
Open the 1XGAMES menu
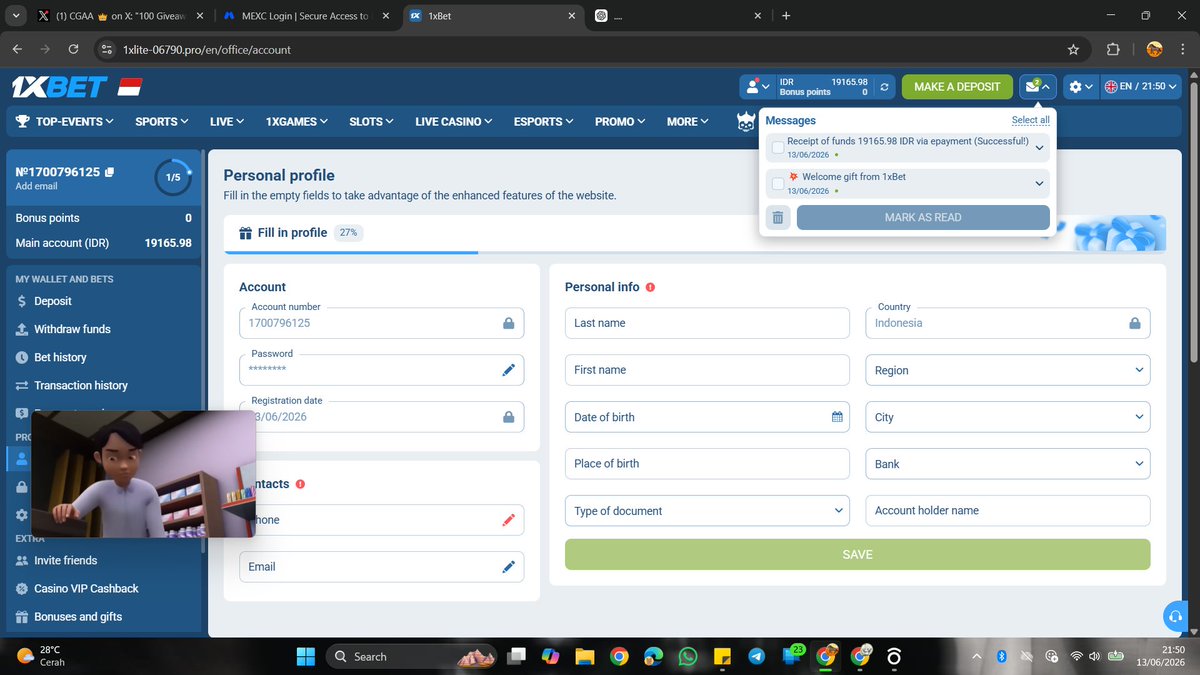click(297, 122)
